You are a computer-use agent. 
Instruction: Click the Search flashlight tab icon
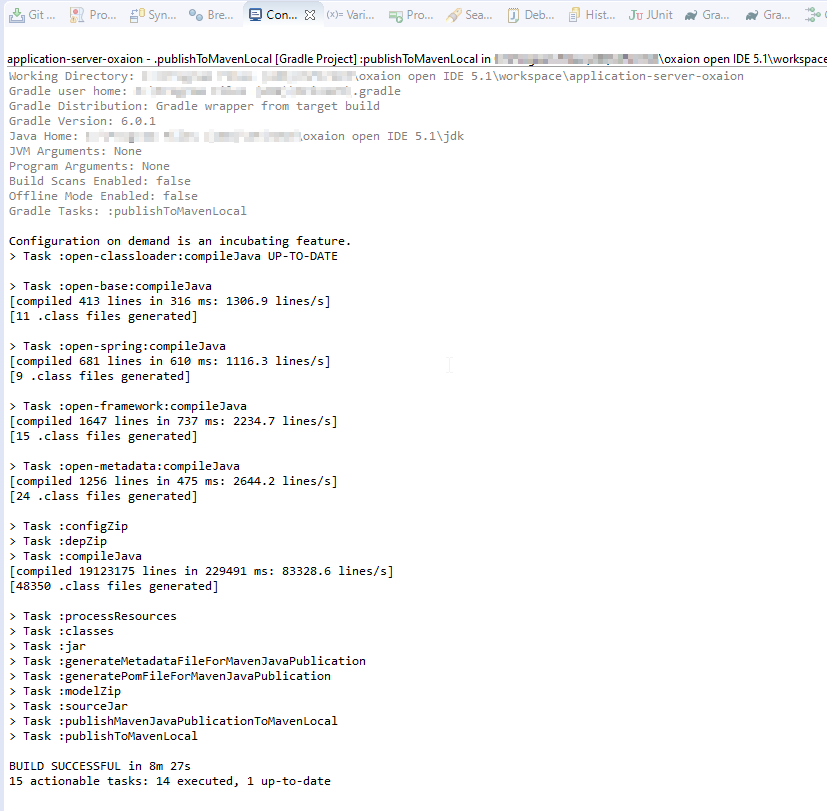[455, 15]
